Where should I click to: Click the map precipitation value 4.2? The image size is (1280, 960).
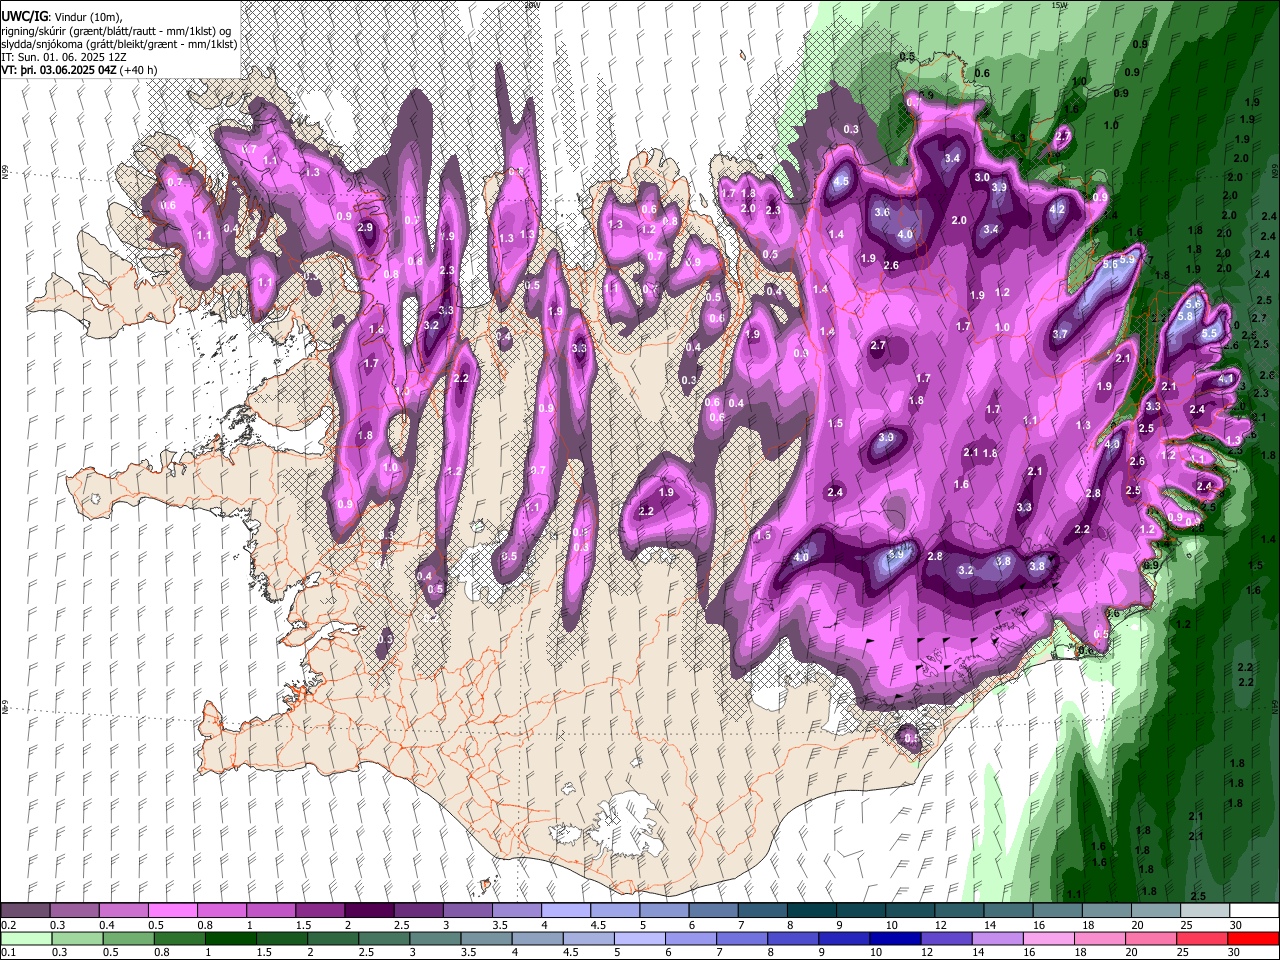[x=1057, y=210]
